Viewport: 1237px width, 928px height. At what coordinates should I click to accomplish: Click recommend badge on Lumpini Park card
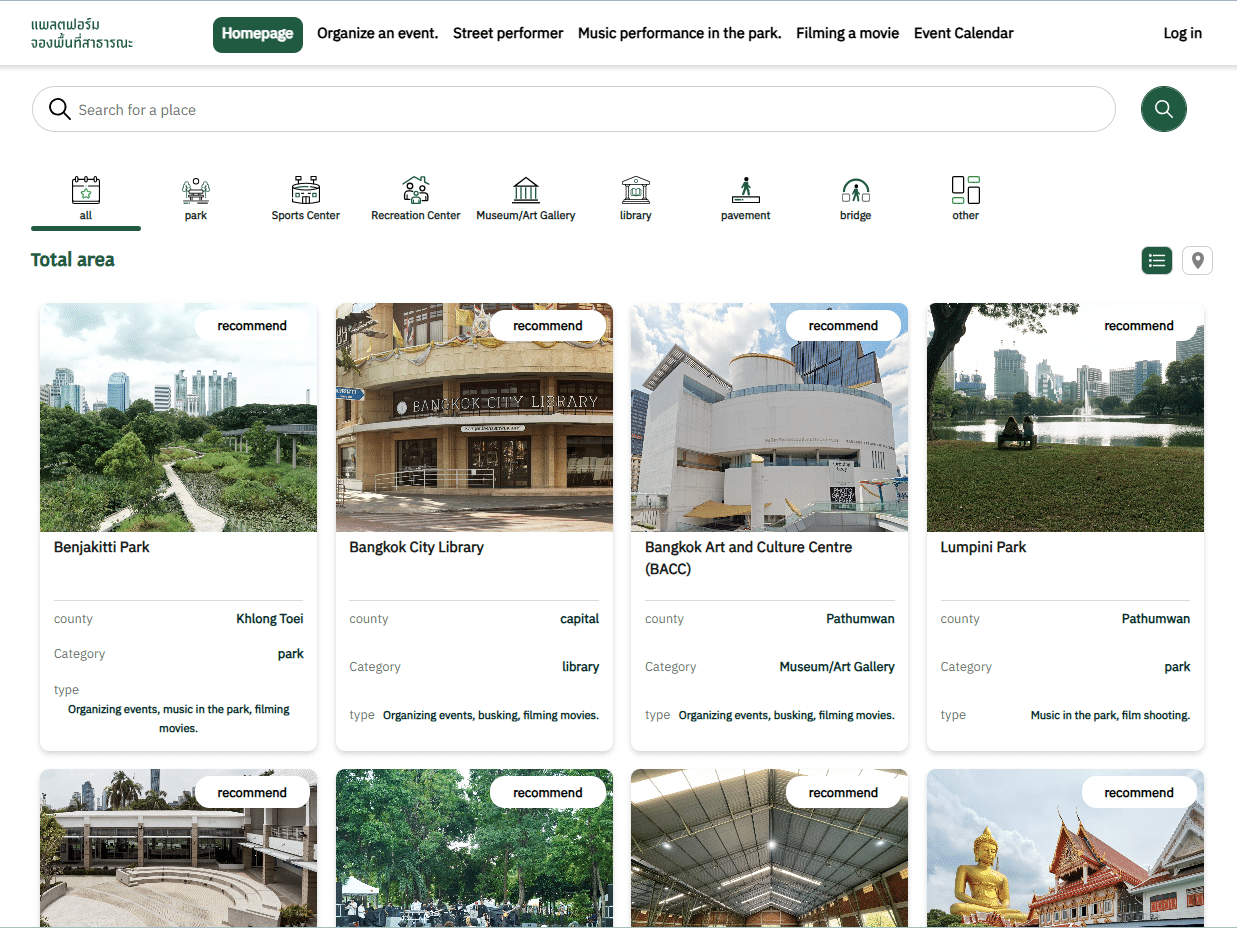tap(1139, 326)
